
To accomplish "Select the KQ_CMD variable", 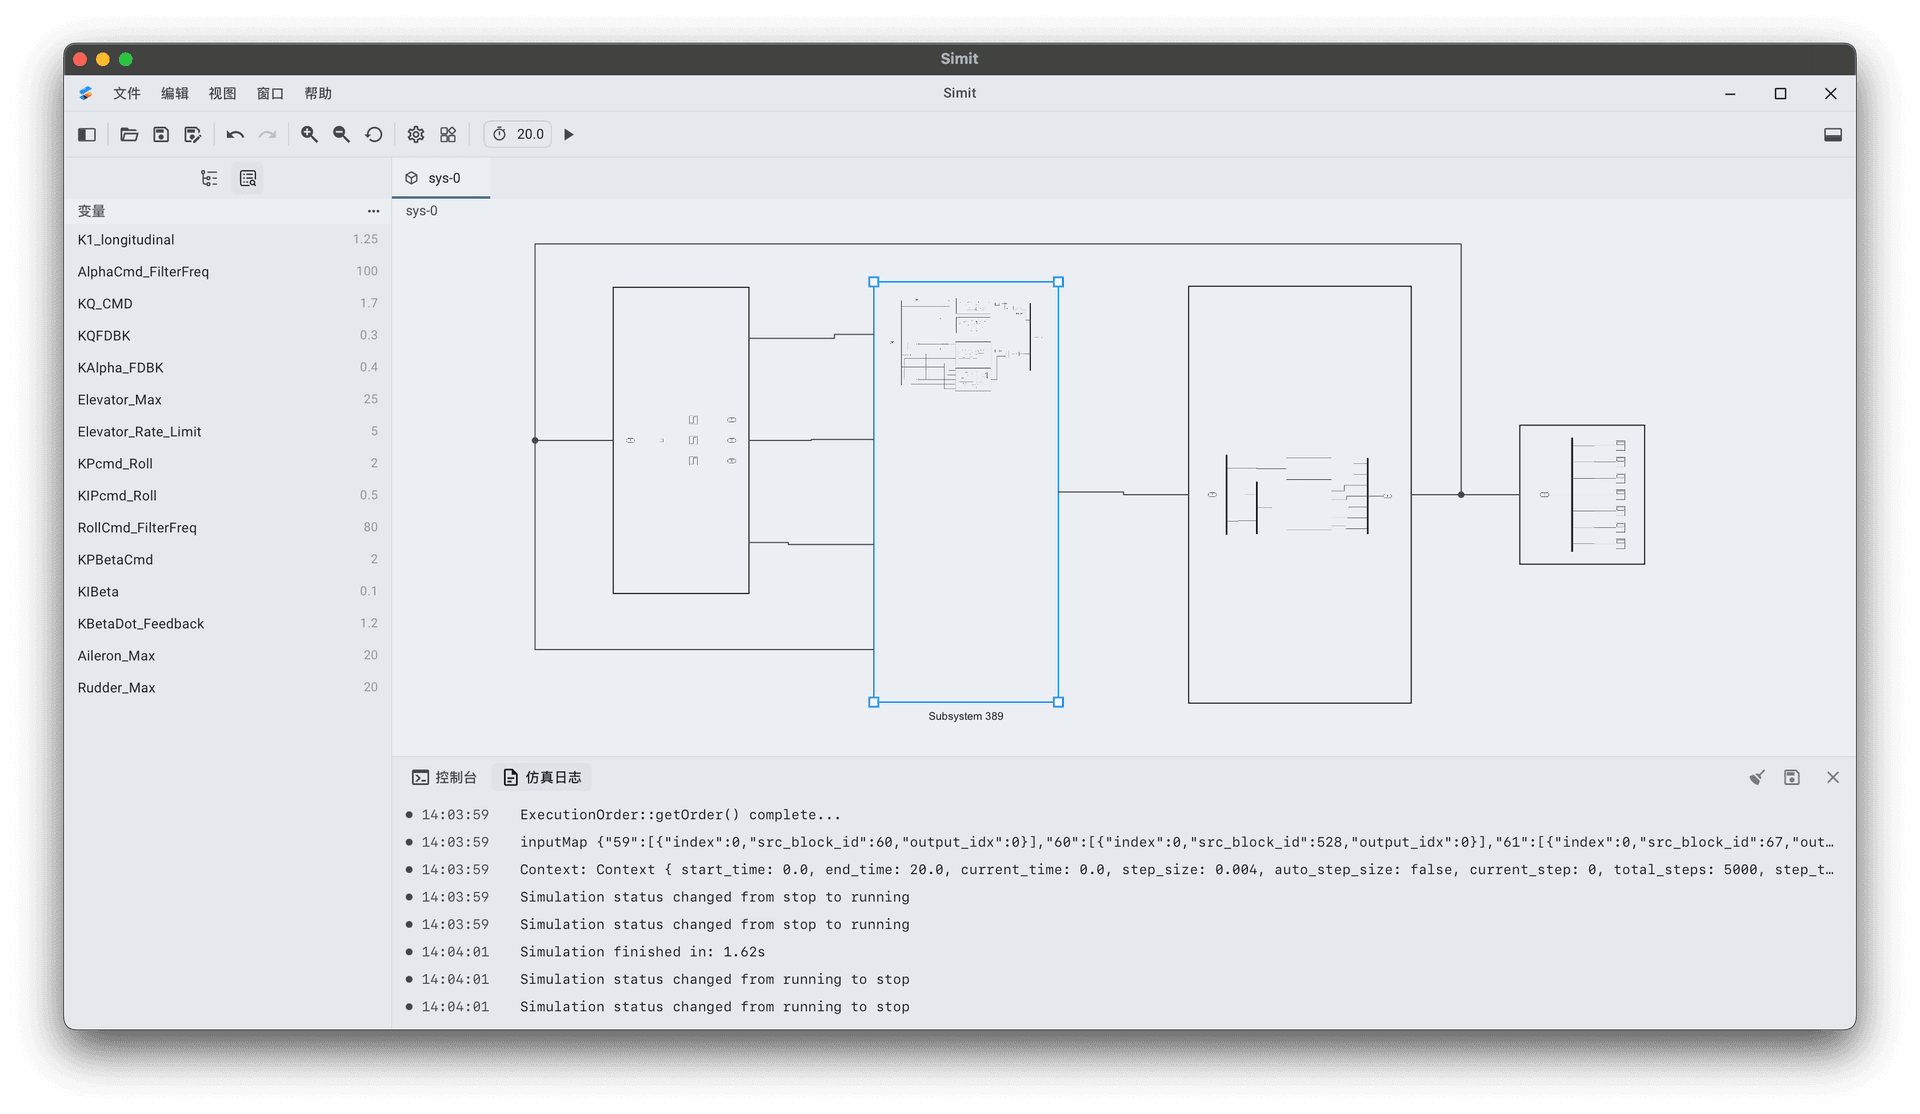I will (105, 304).
